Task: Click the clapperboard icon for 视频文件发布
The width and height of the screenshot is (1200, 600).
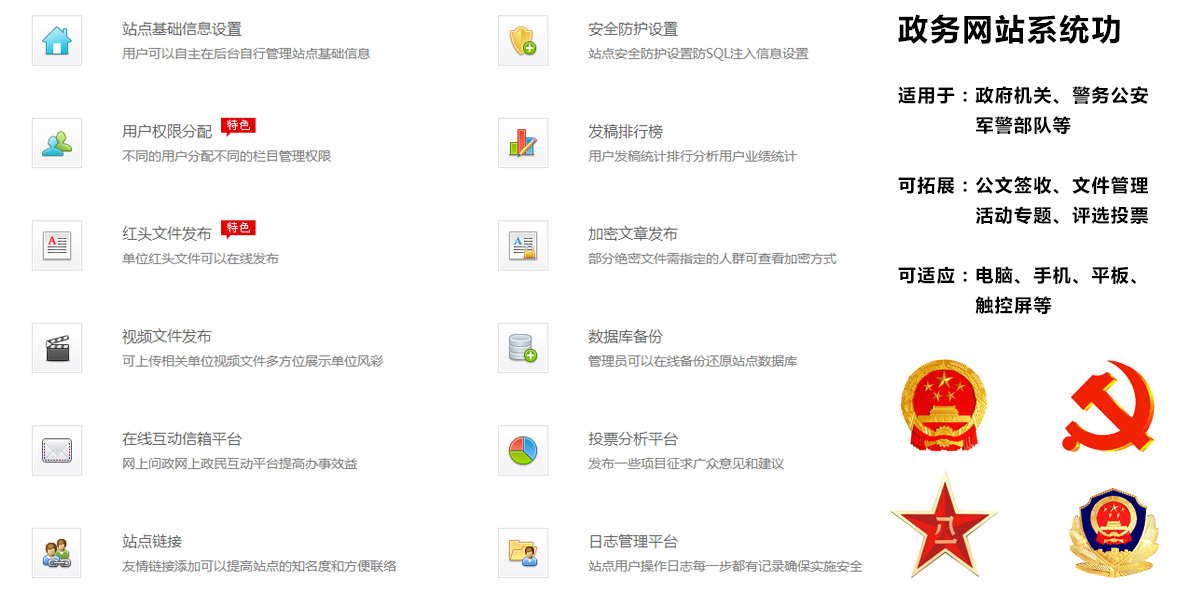Action: pyautogui.click(x=57, y=348)
